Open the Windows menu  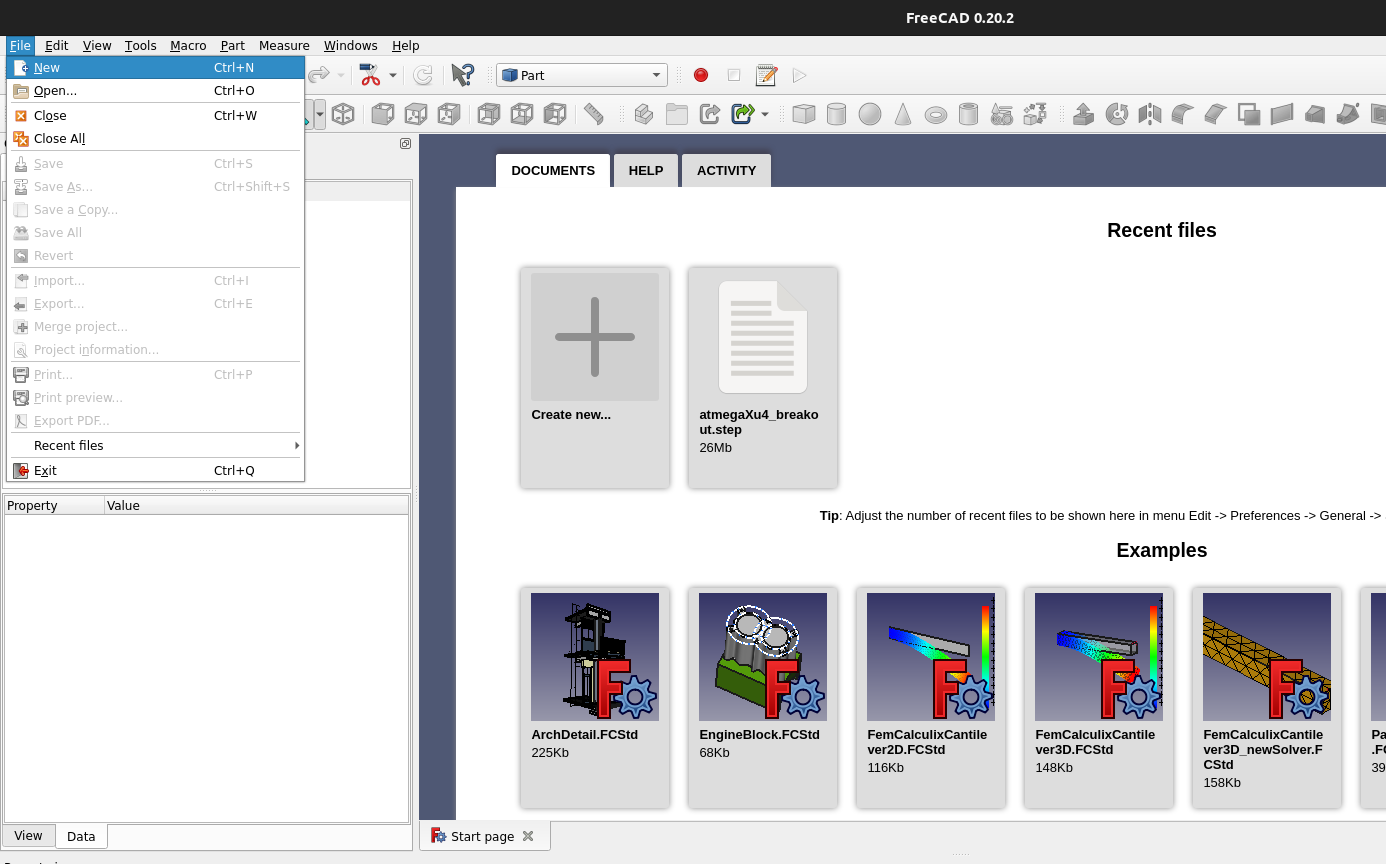pos(351,46)
